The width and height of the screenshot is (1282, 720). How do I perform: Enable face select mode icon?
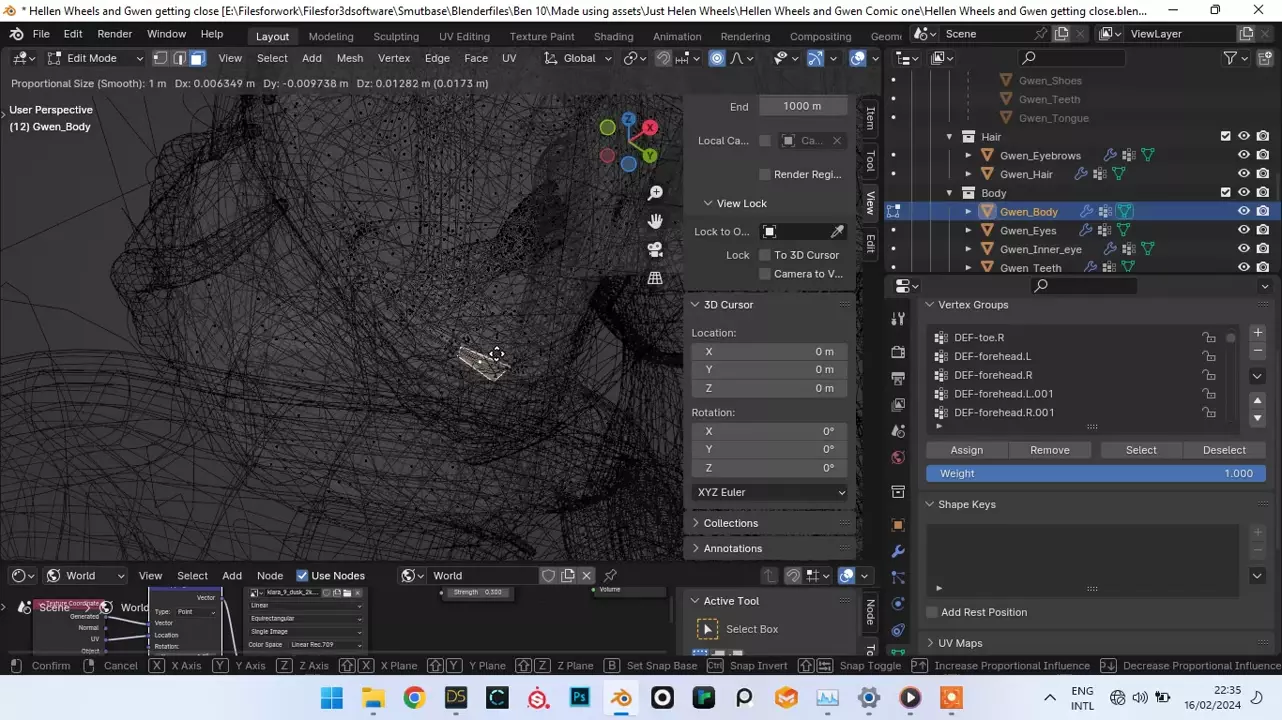click(x=197, y=58)
